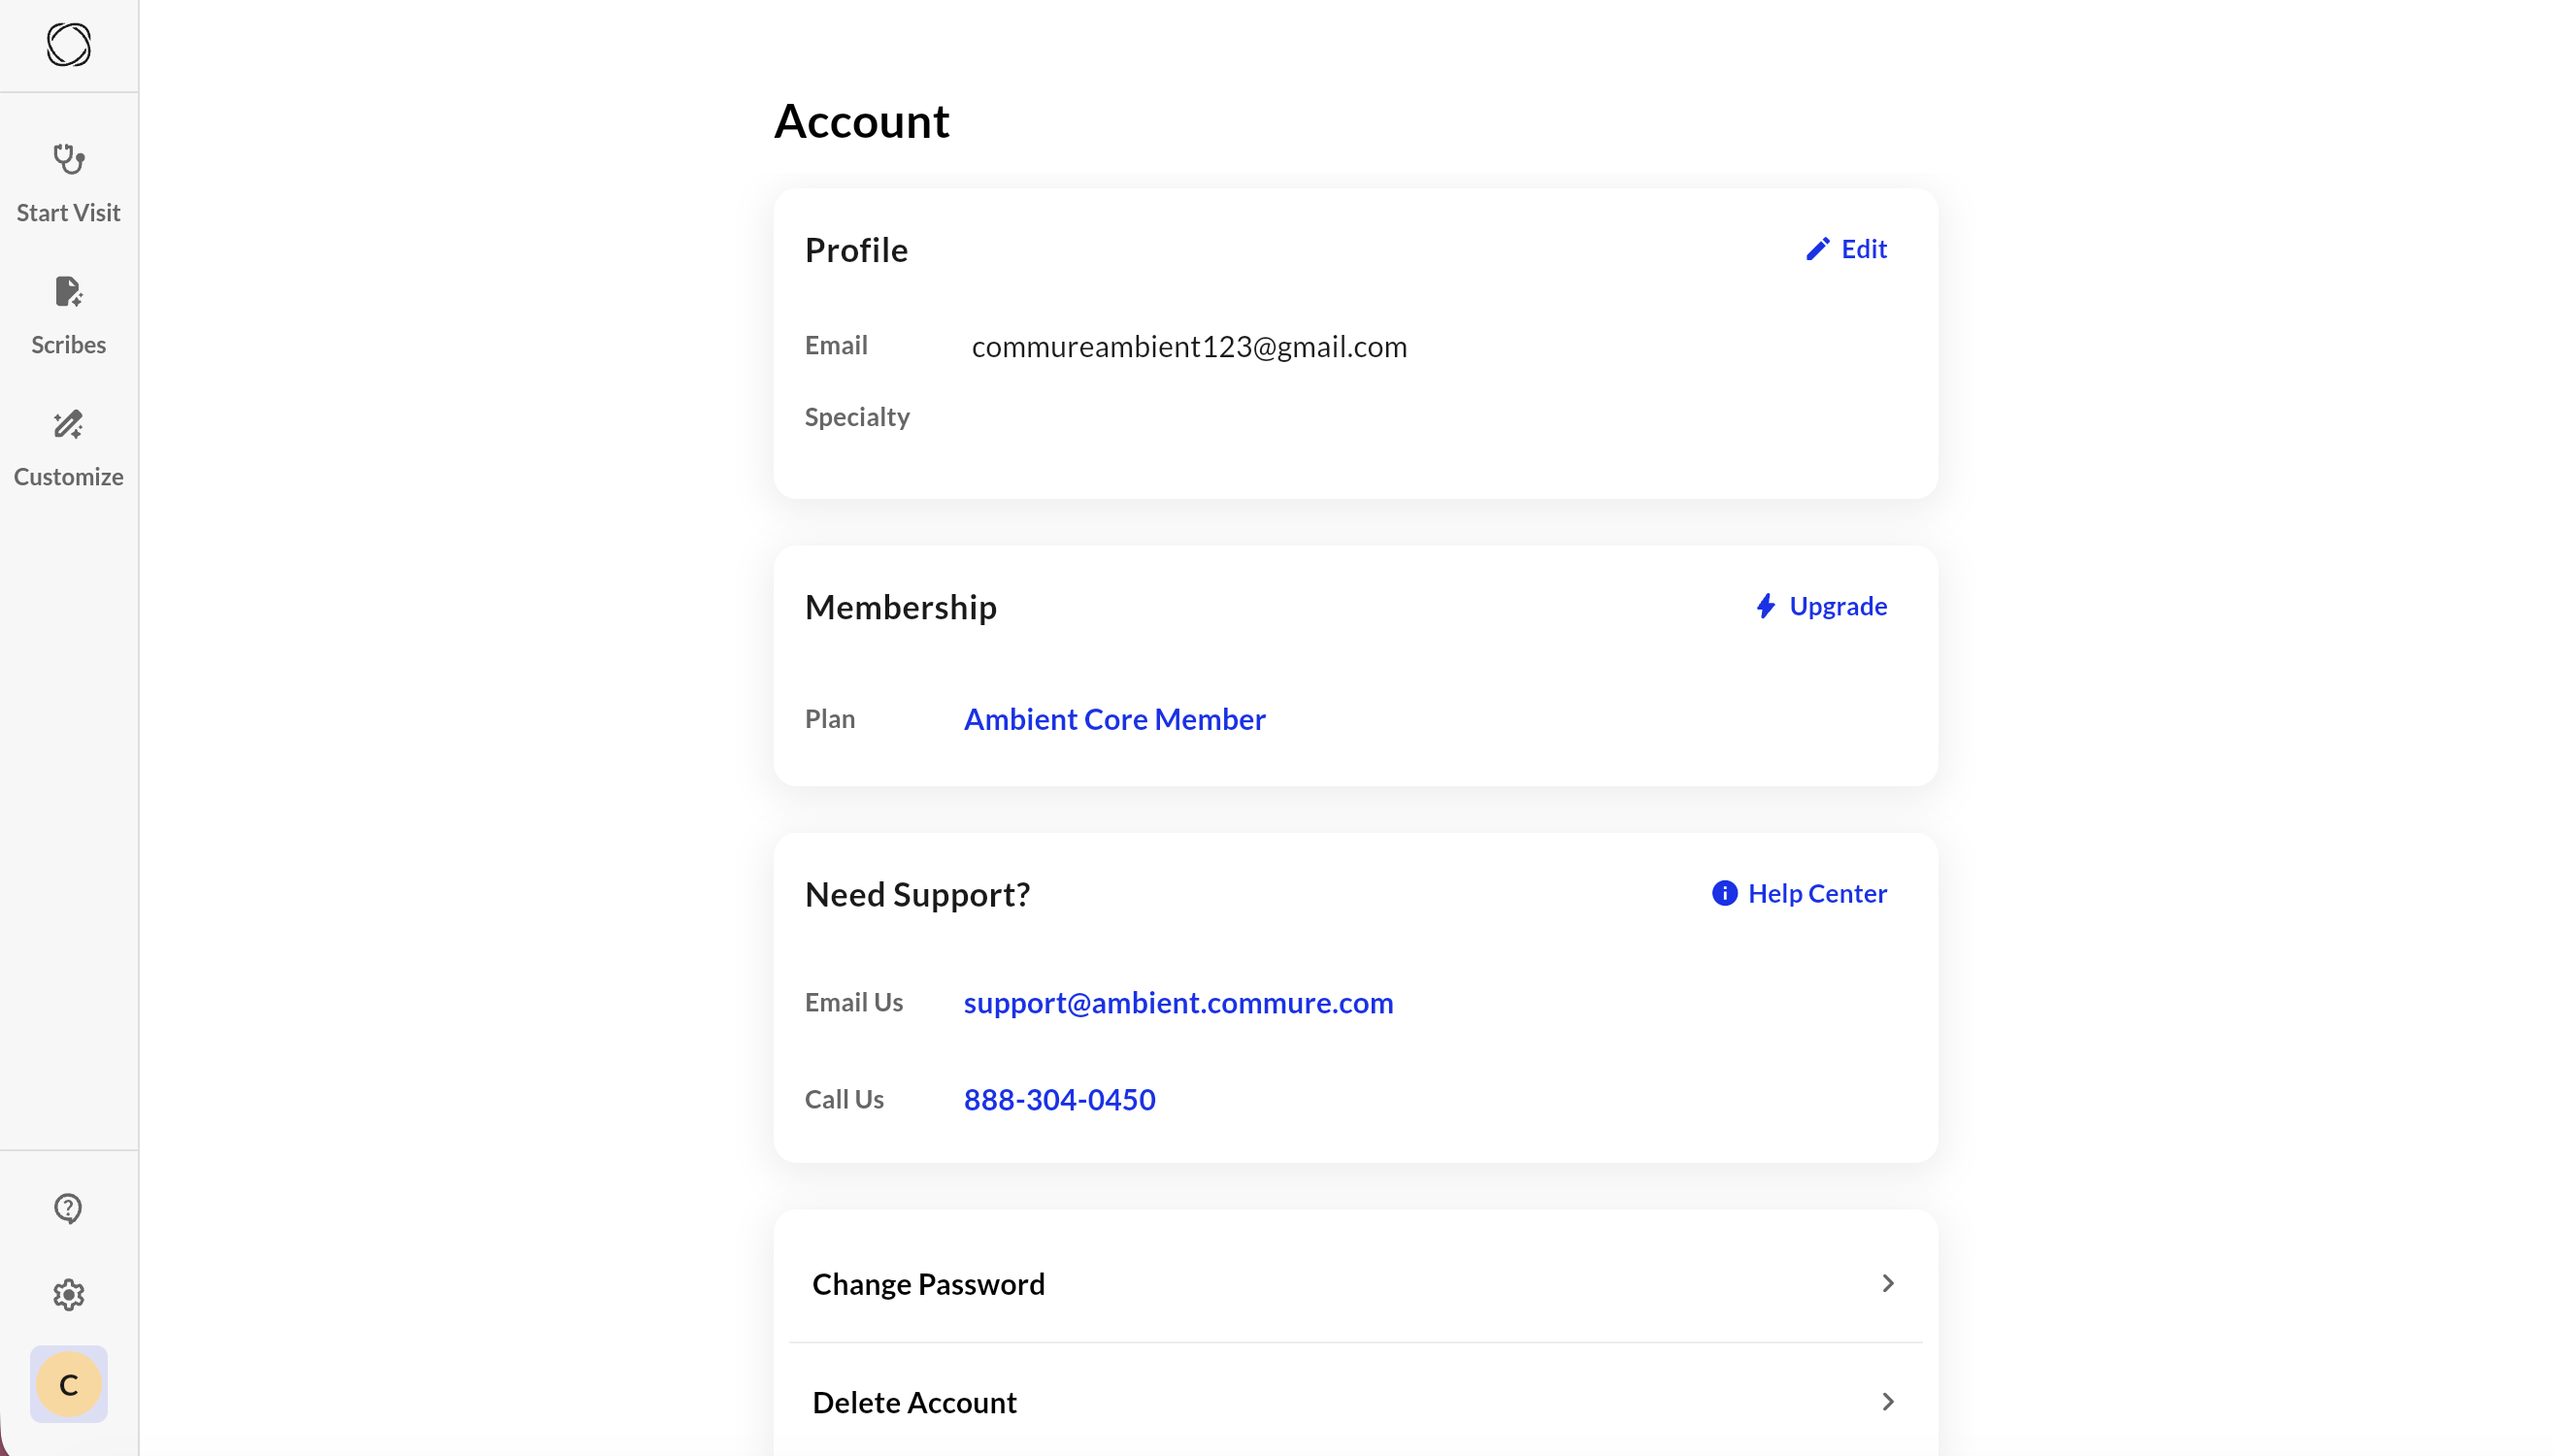Open the Help Center link
Image resolution: width=2553 pixels, height=1456 pixels.
point(1816,893)
